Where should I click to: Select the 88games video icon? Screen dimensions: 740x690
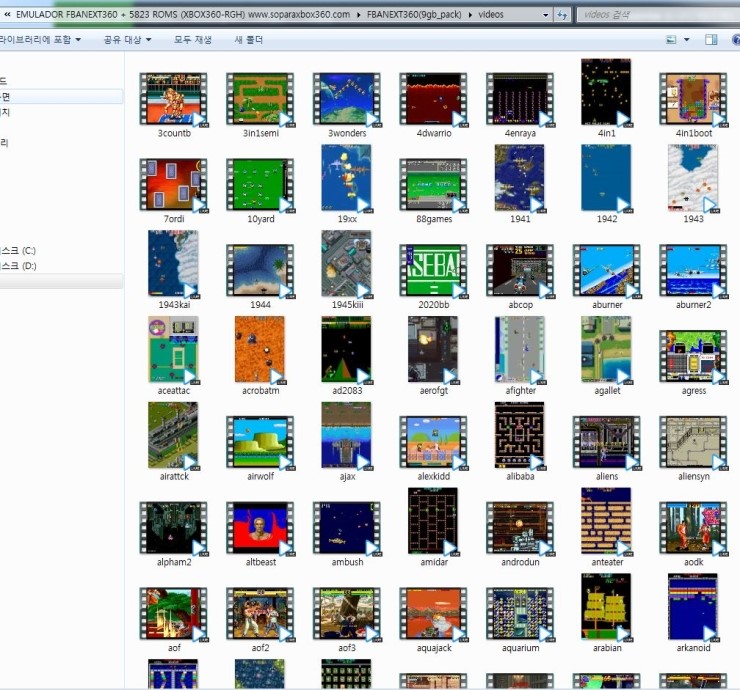[433, 185]
